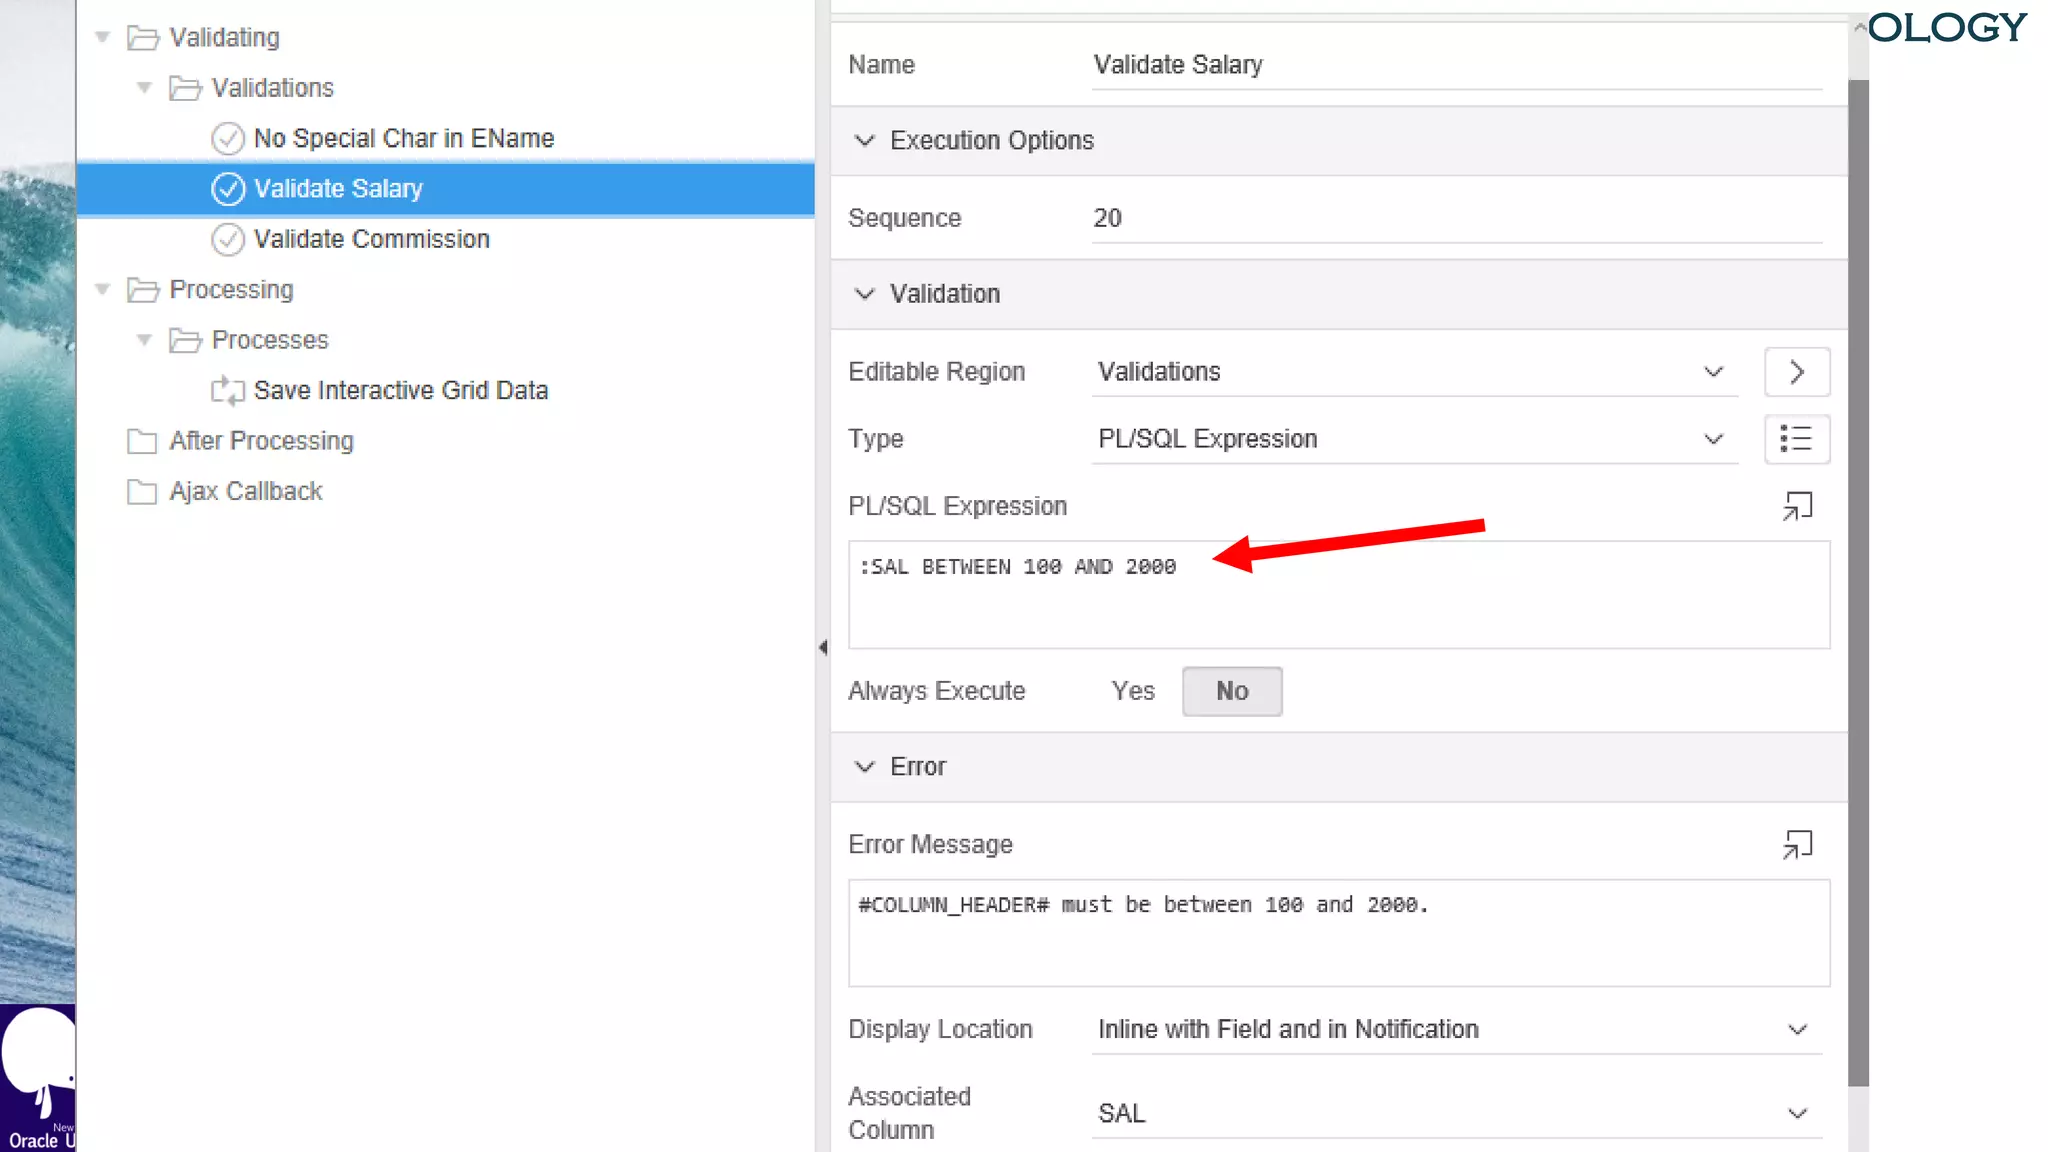Open code editor for Error Message
Viewport: 2048px width, 1152px height.
[1797, 845]
